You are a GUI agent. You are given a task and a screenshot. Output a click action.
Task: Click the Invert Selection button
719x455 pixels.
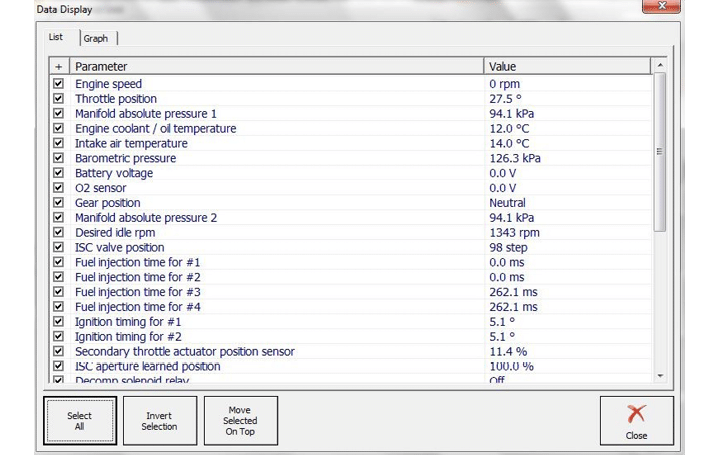(159, 421)
